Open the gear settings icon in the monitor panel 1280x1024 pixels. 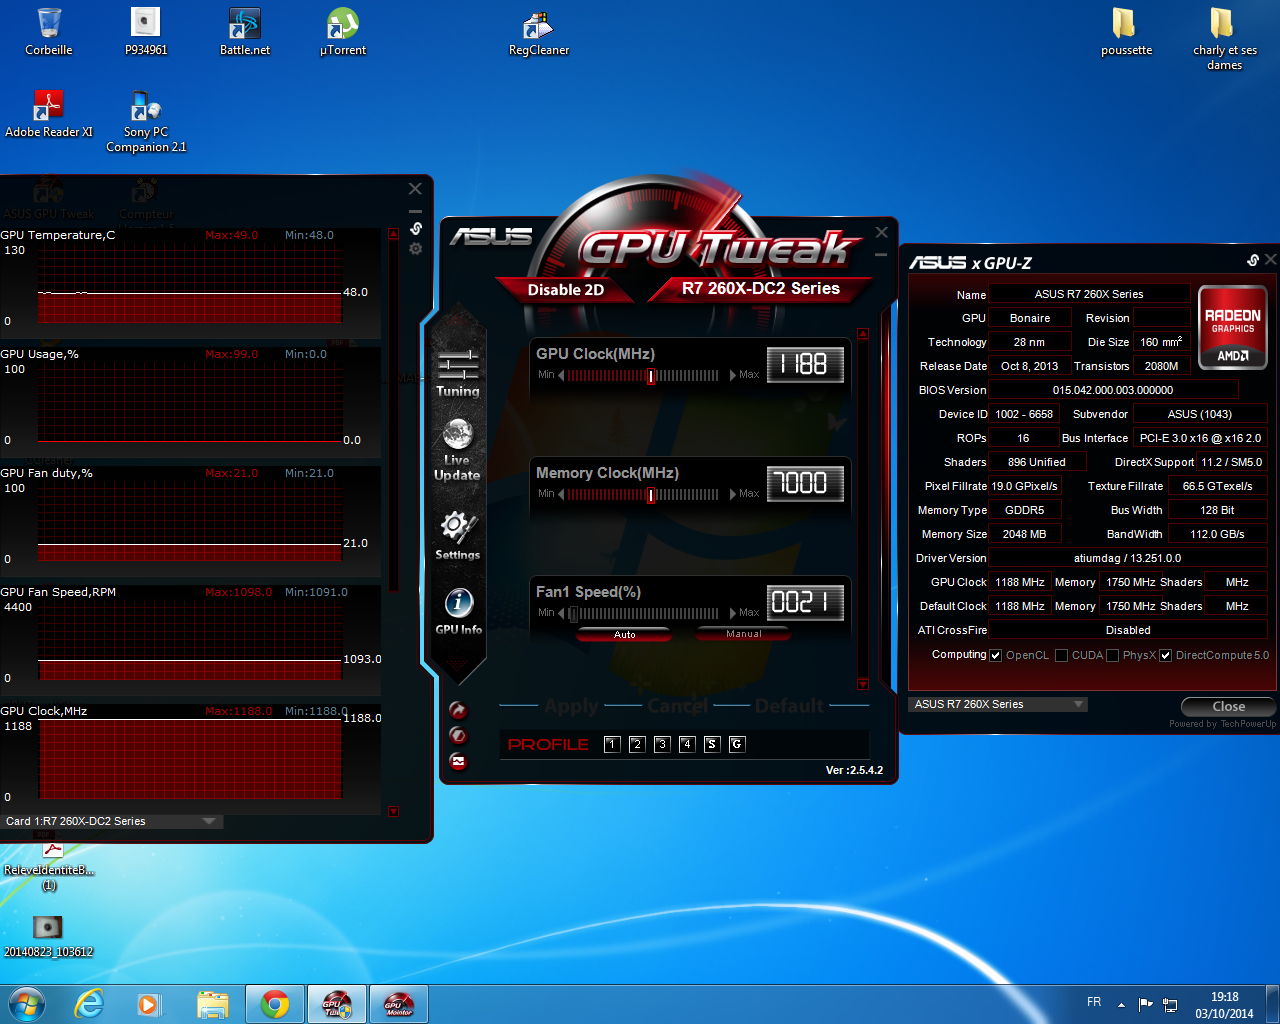pos(416,249)
